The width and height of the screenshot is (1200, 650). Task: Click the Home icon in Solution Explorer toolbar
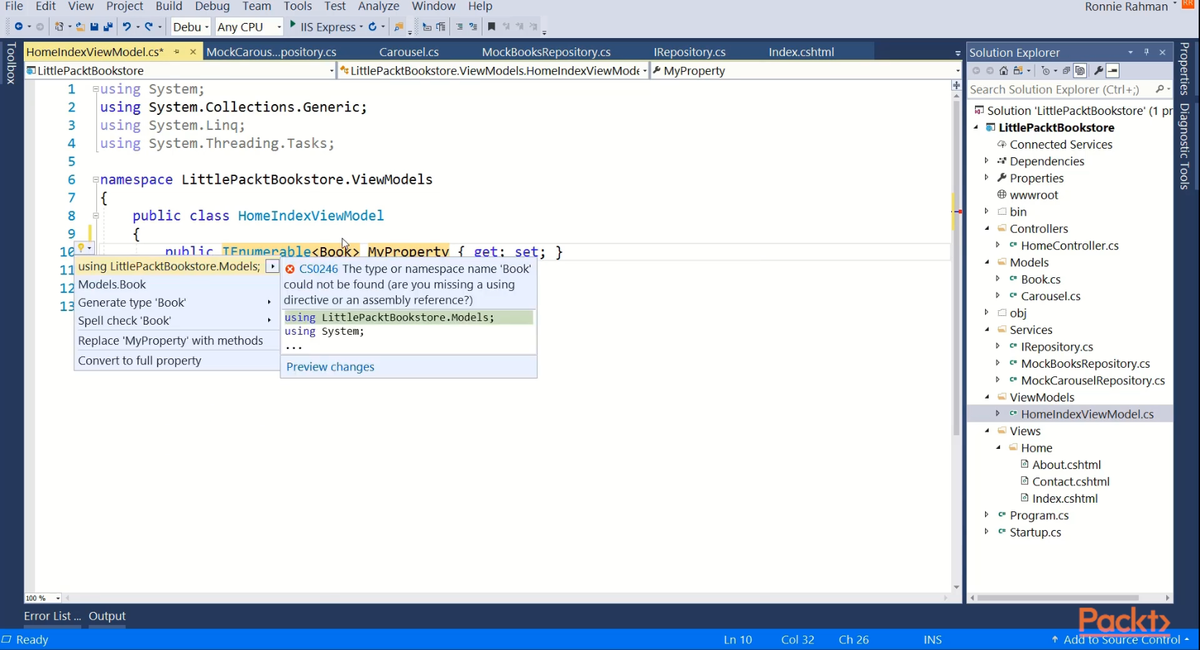(1004, 71)
